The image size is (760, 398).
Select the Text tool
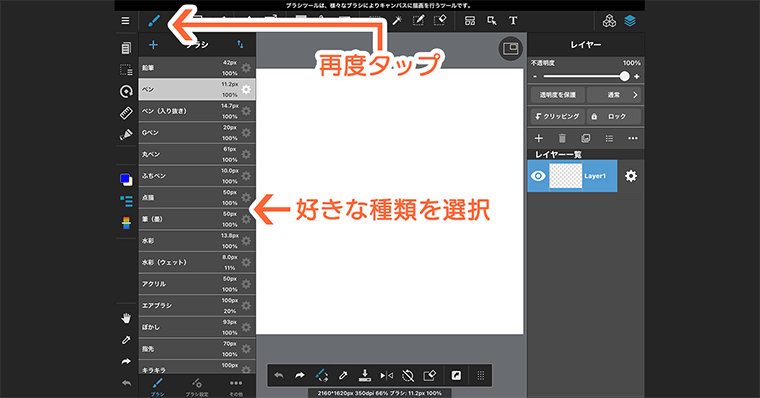513,21
